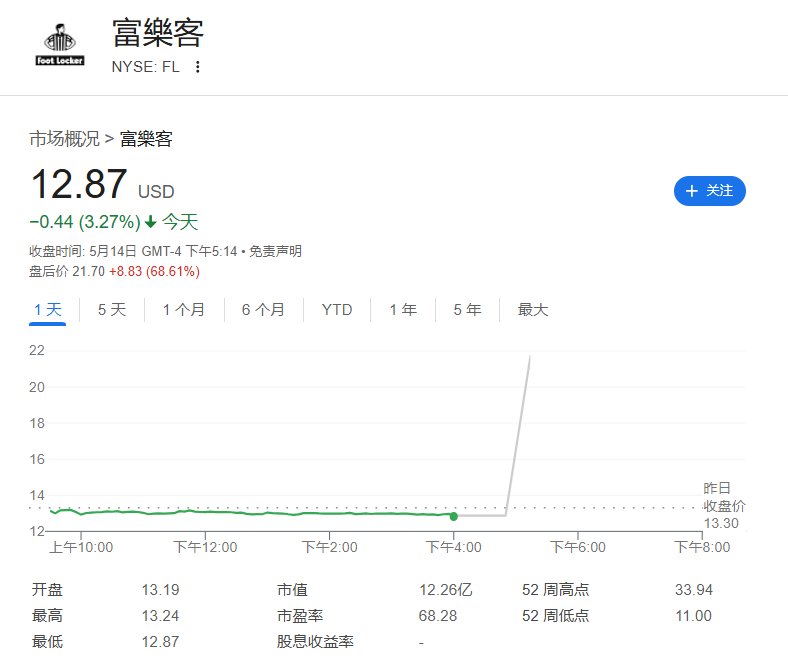Click the blue 关注 follow button

coord(710,191)
